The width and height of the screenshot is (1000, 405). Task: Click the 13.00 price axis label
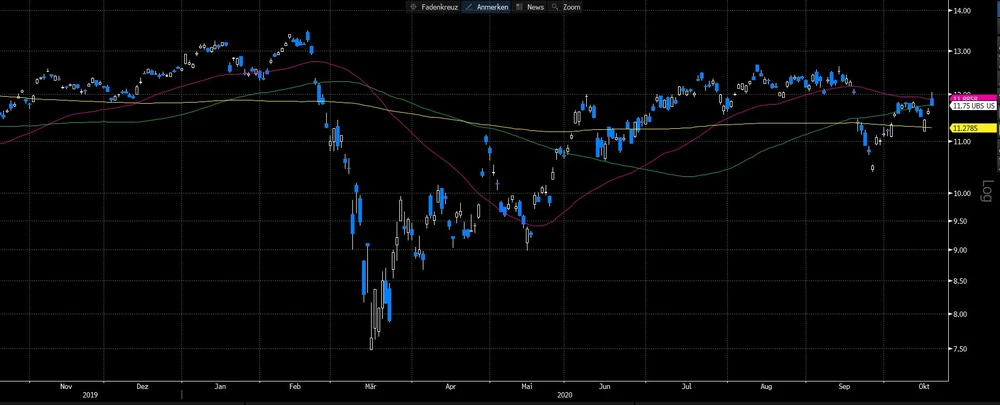coord(962,50)
